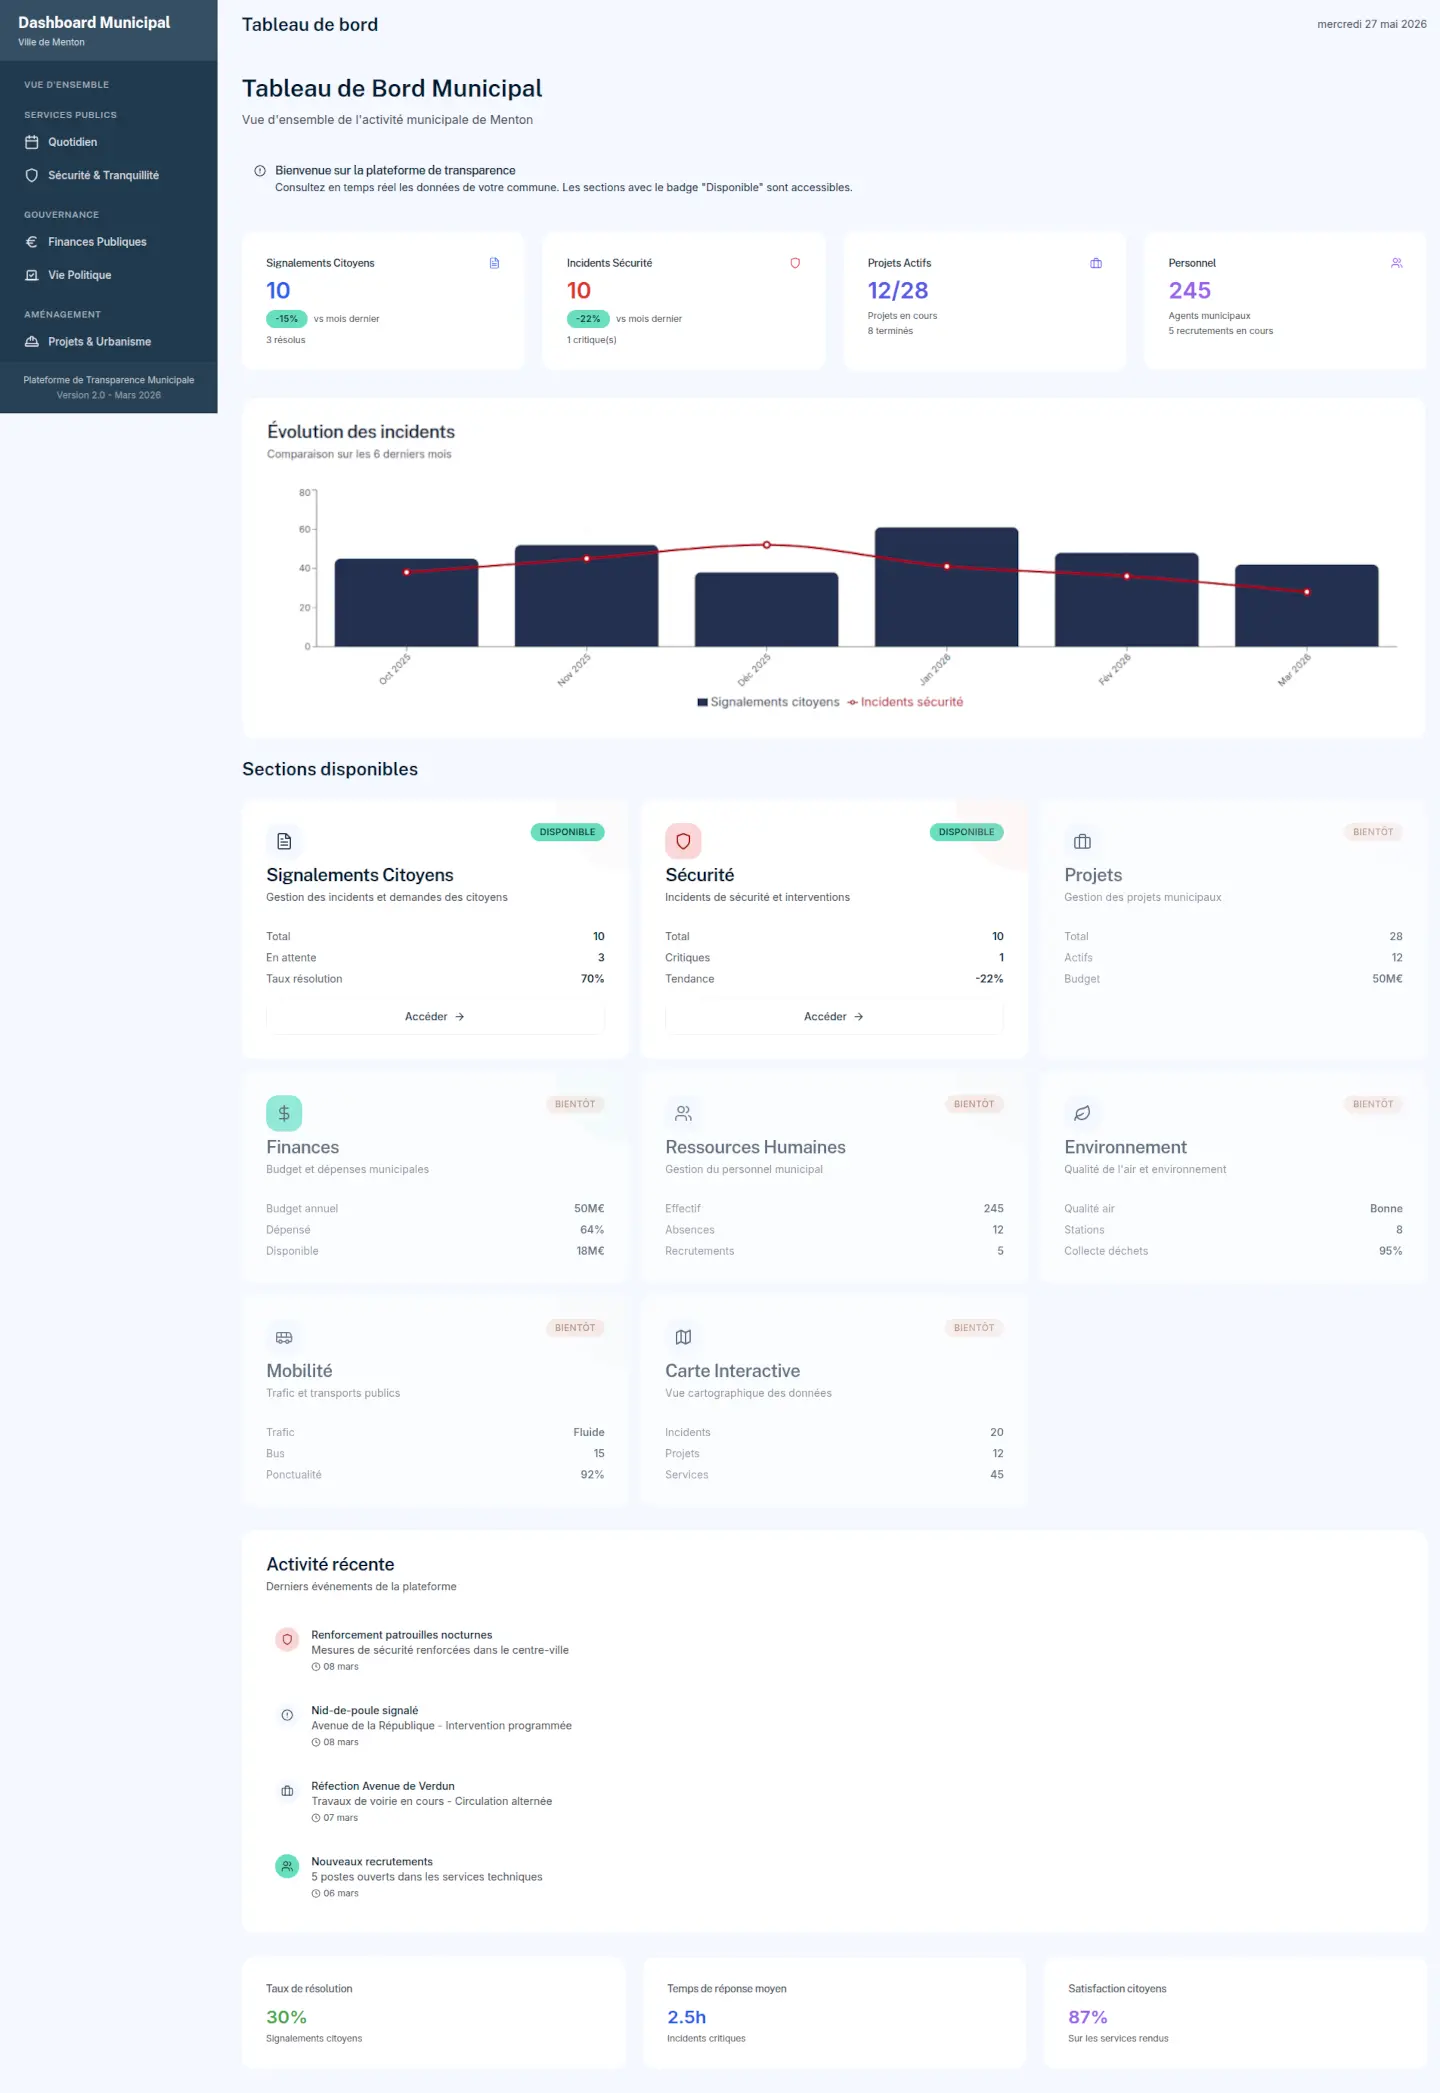Click the leaf icon of Environnement section
This screenshot has height=2093, width=1440.
pyautogui.click(x=1082, y=1113)
